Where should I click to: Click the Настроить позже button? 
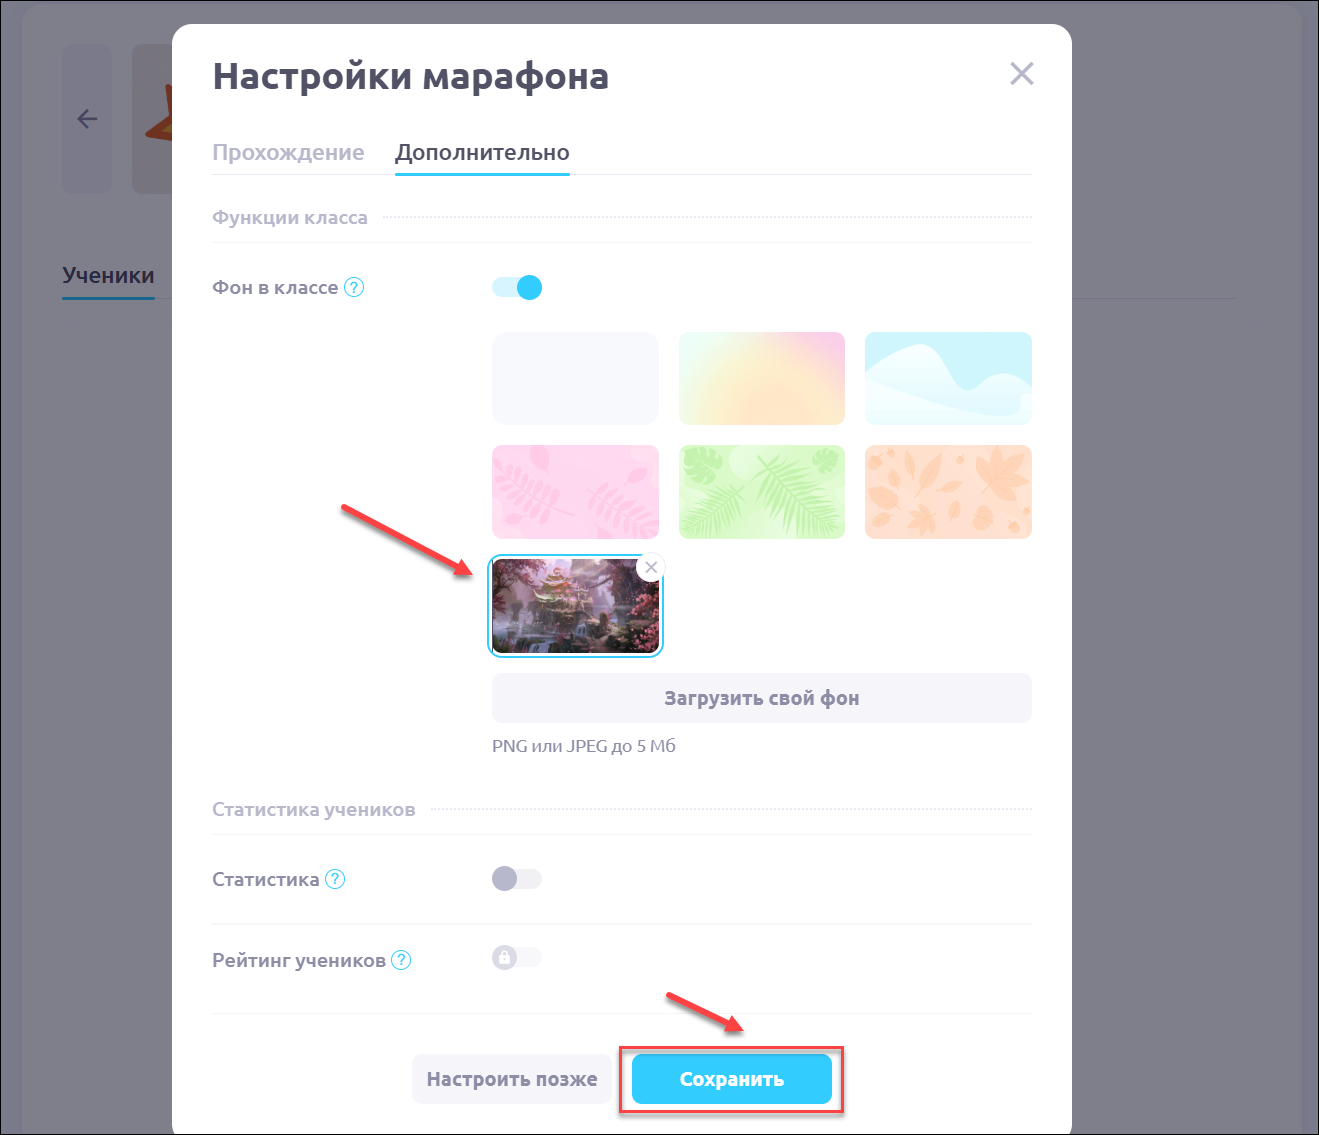(x=512, y=1079)
